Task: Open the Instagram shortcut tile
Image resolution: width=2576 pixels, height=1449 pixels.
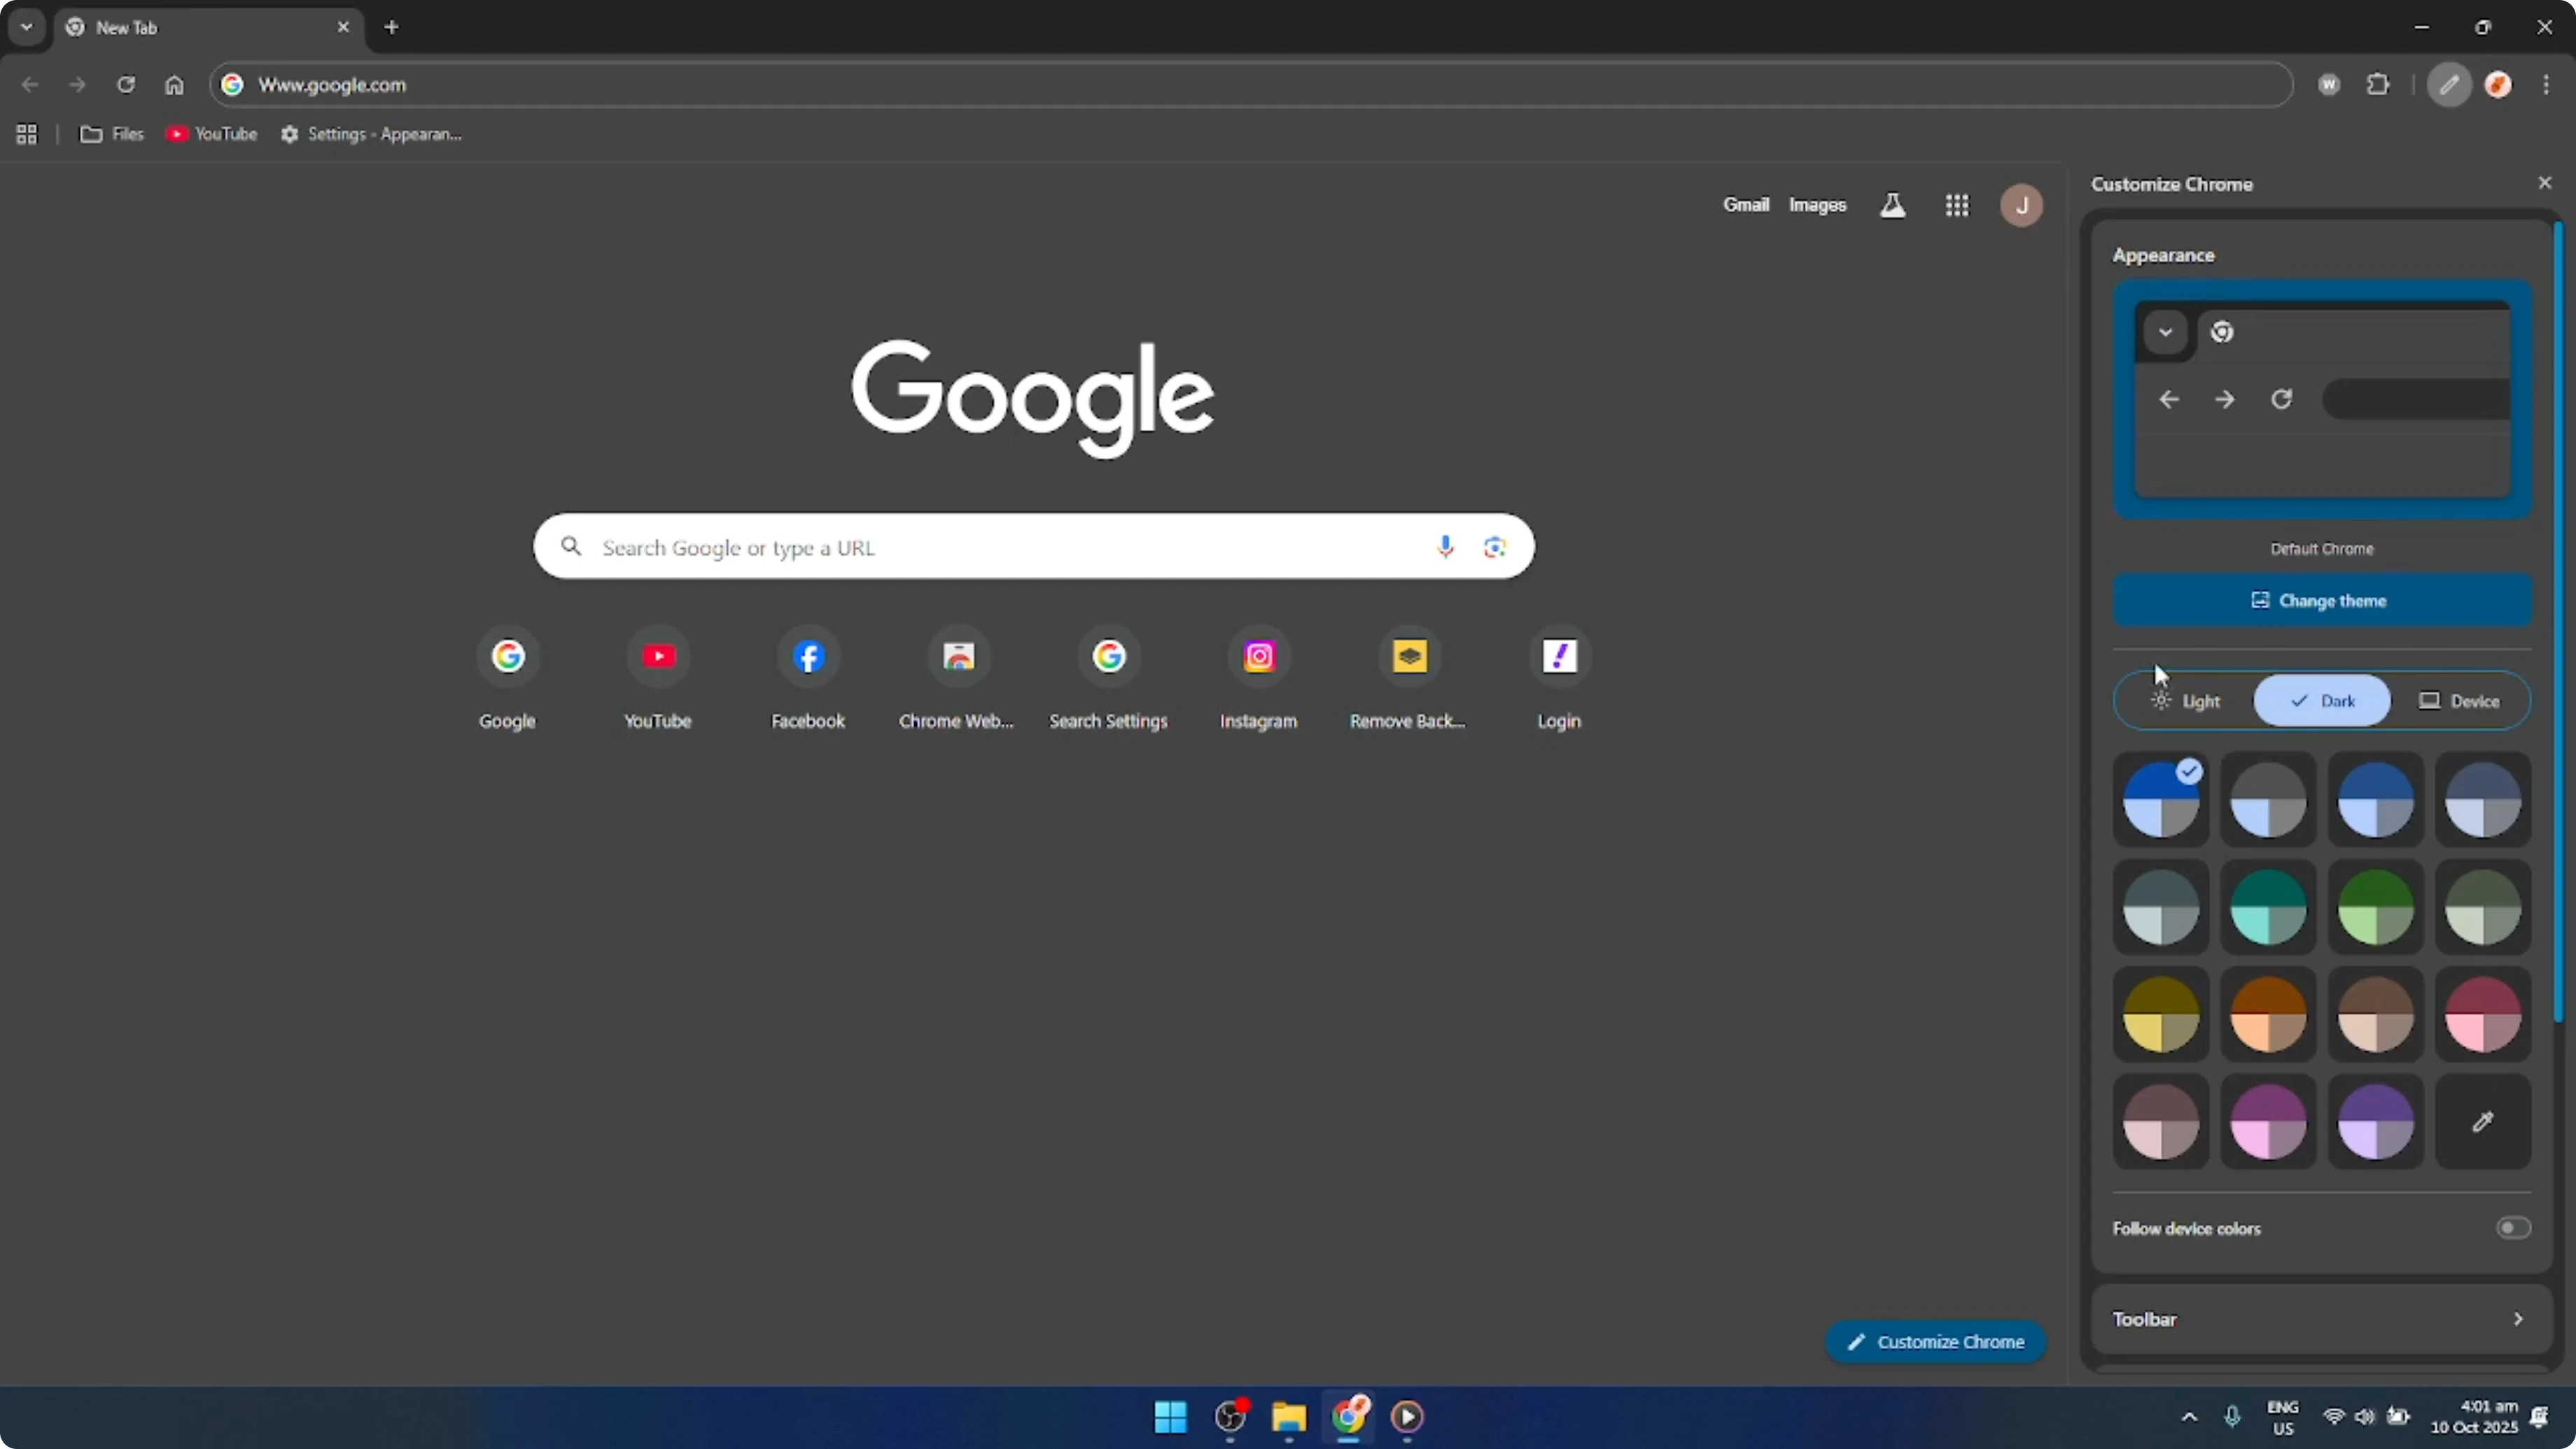Action: pos(1259,679)
